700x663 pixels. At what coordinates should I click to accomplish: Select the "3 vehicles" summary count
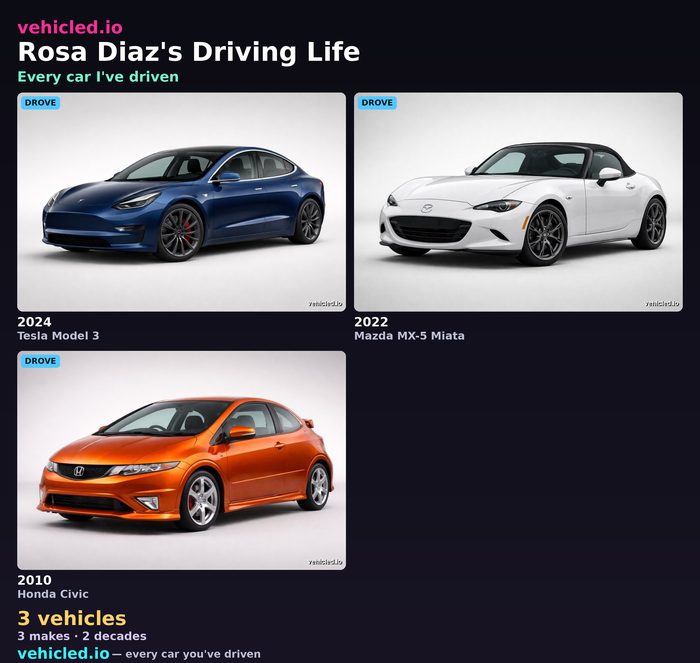coord(72,618)
